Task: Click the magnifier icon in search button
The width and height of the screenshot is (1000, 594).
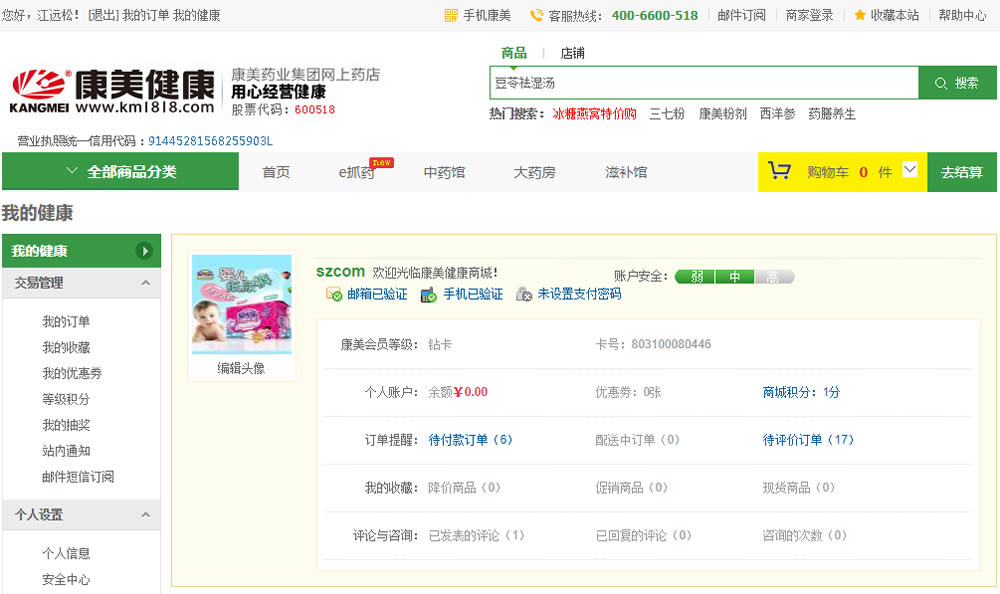Action: tap(941, 83)
